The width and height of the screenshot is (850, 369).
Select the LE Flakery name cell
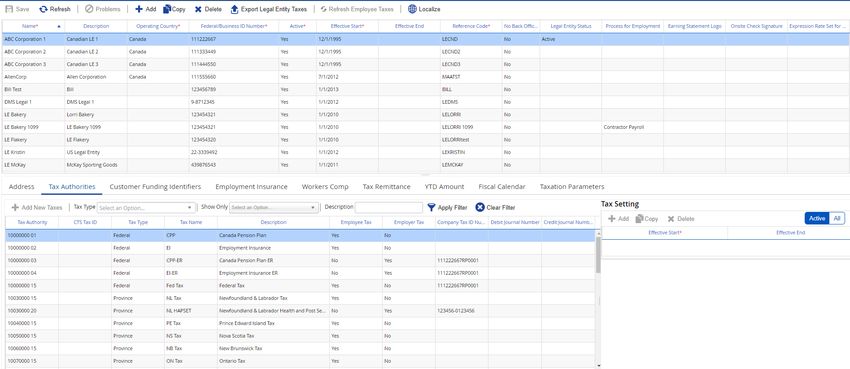(x=33, y=140)
